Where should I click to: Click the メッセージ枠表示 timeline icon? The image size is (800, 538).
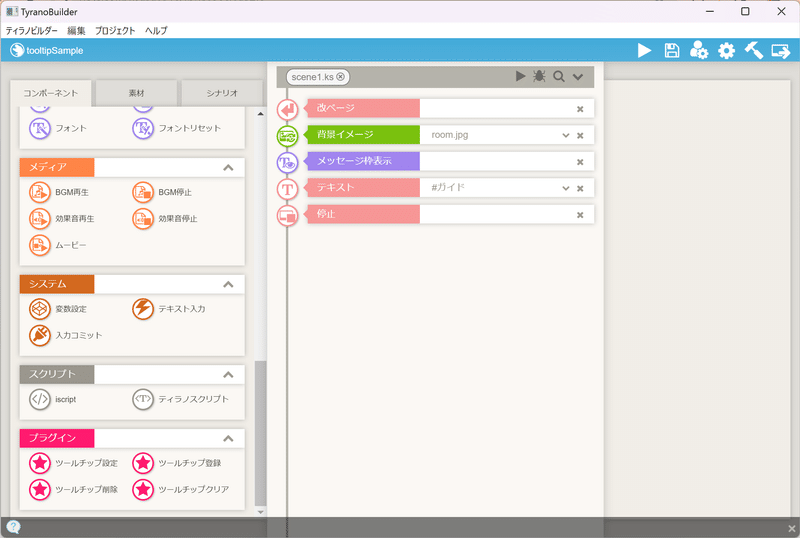point(287,162)
